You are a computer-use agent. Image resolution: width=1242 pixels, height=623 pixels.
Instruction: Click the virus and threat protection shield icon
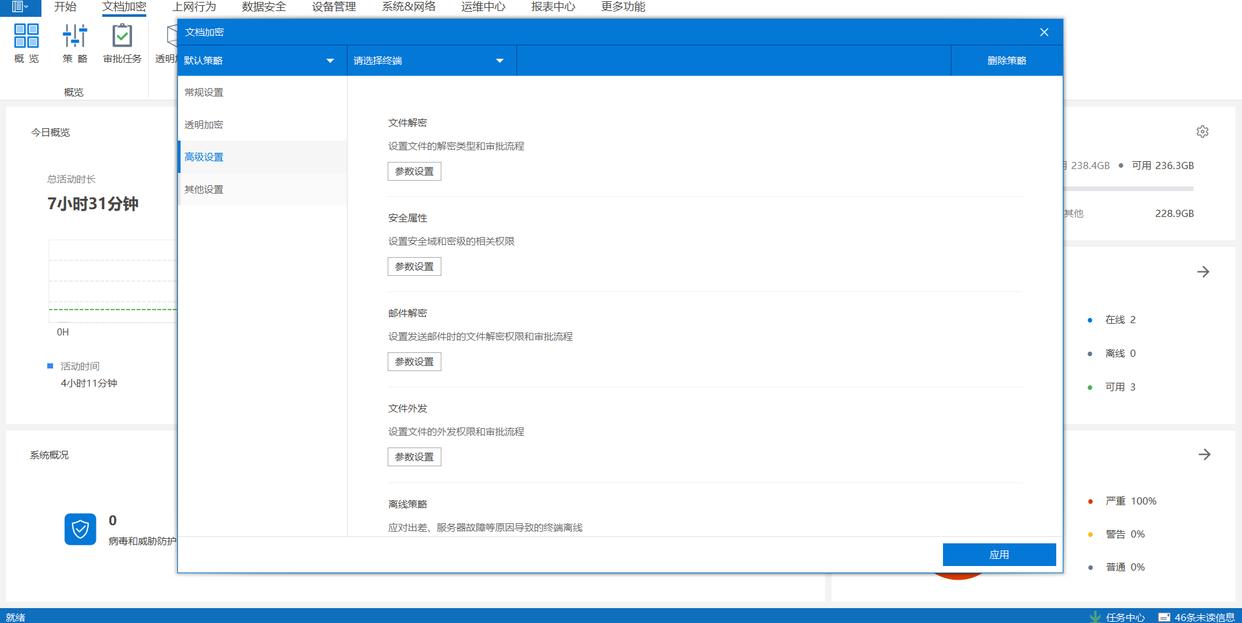click(80, 529)
